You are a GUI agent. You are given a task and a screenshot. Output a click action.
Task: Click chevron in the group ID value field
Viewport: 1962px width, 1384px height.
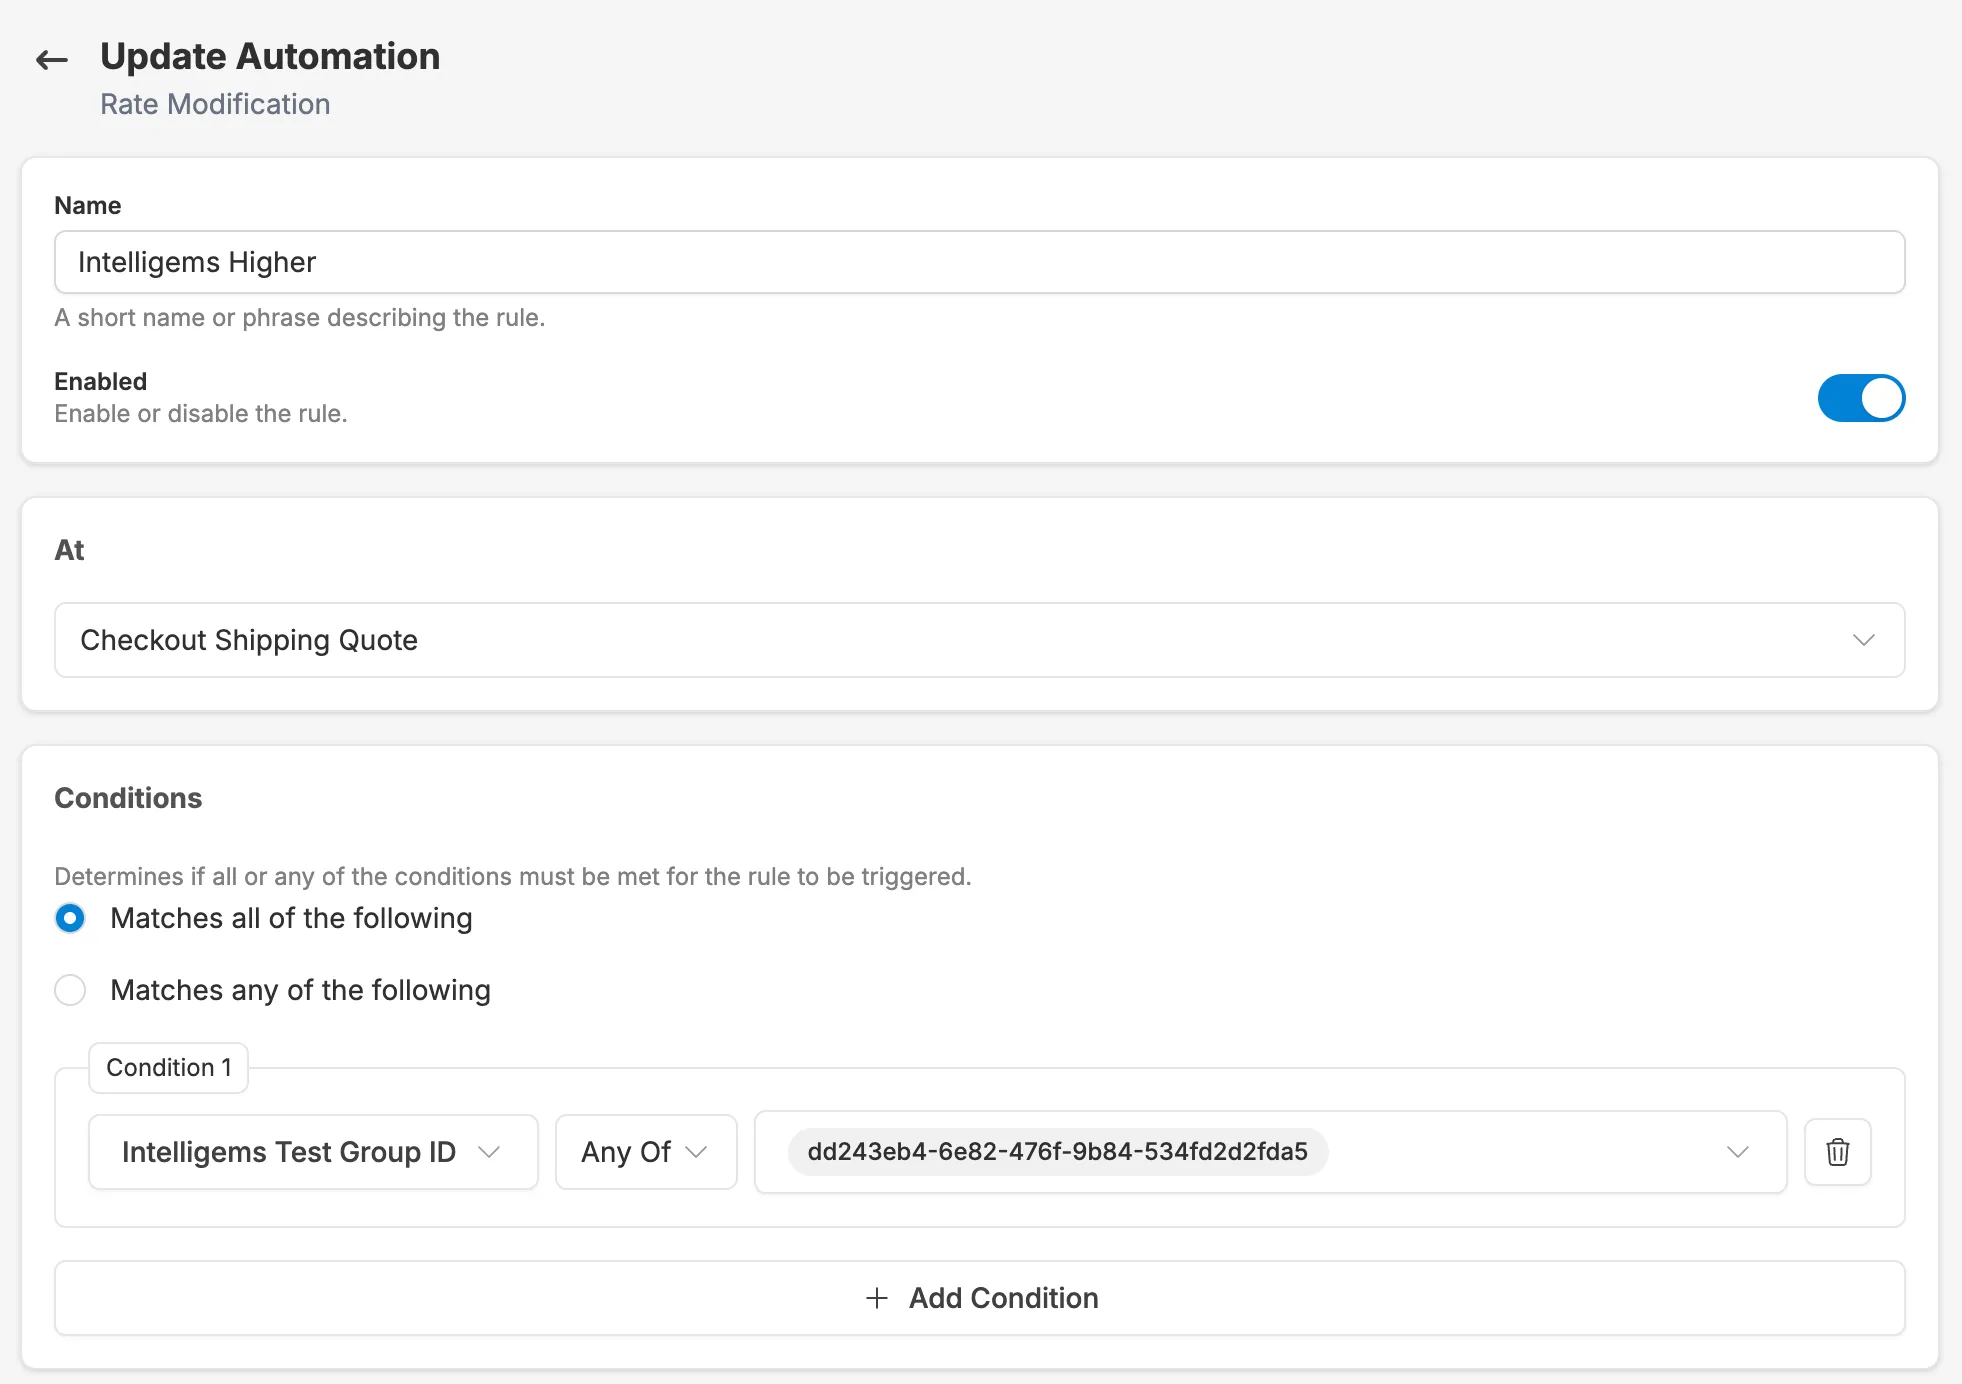point(1738,1152)
